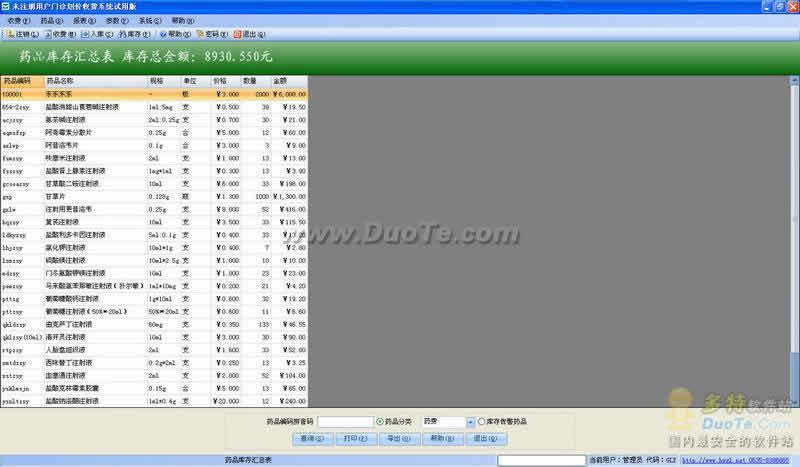Open the 收费 menu in menu bar
Screen dimensions: 800x467
click(x=19, y=21)
